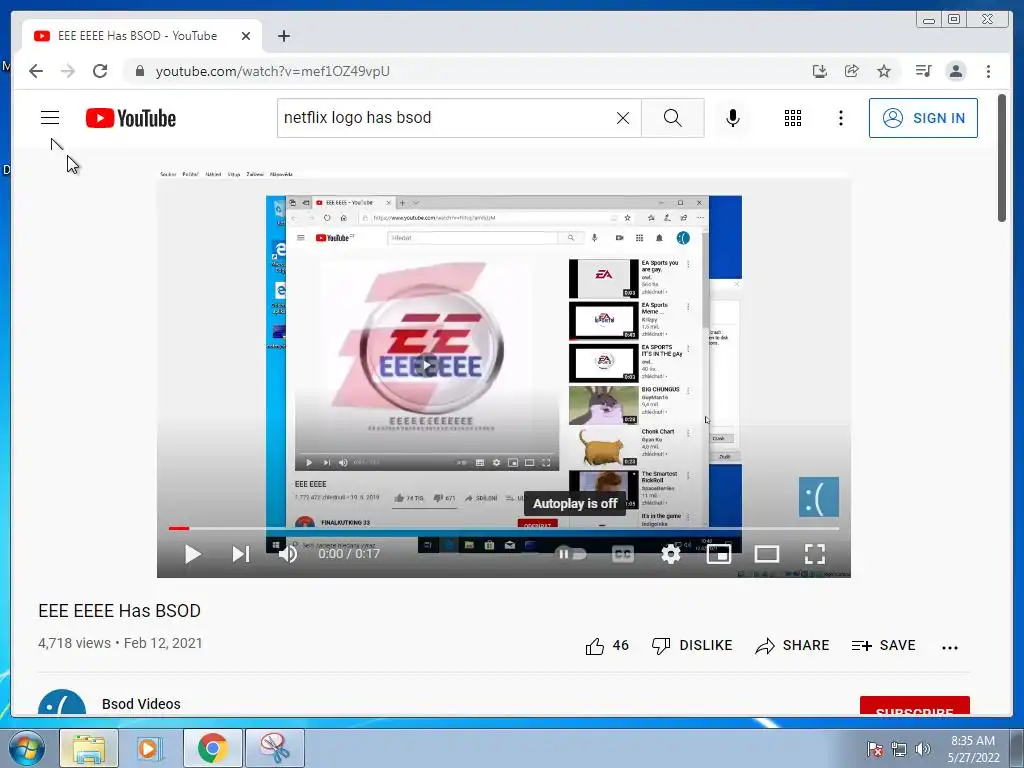Click the search magnifier button
This screenshot has width=1024, height=768.
tap(673, 118)
